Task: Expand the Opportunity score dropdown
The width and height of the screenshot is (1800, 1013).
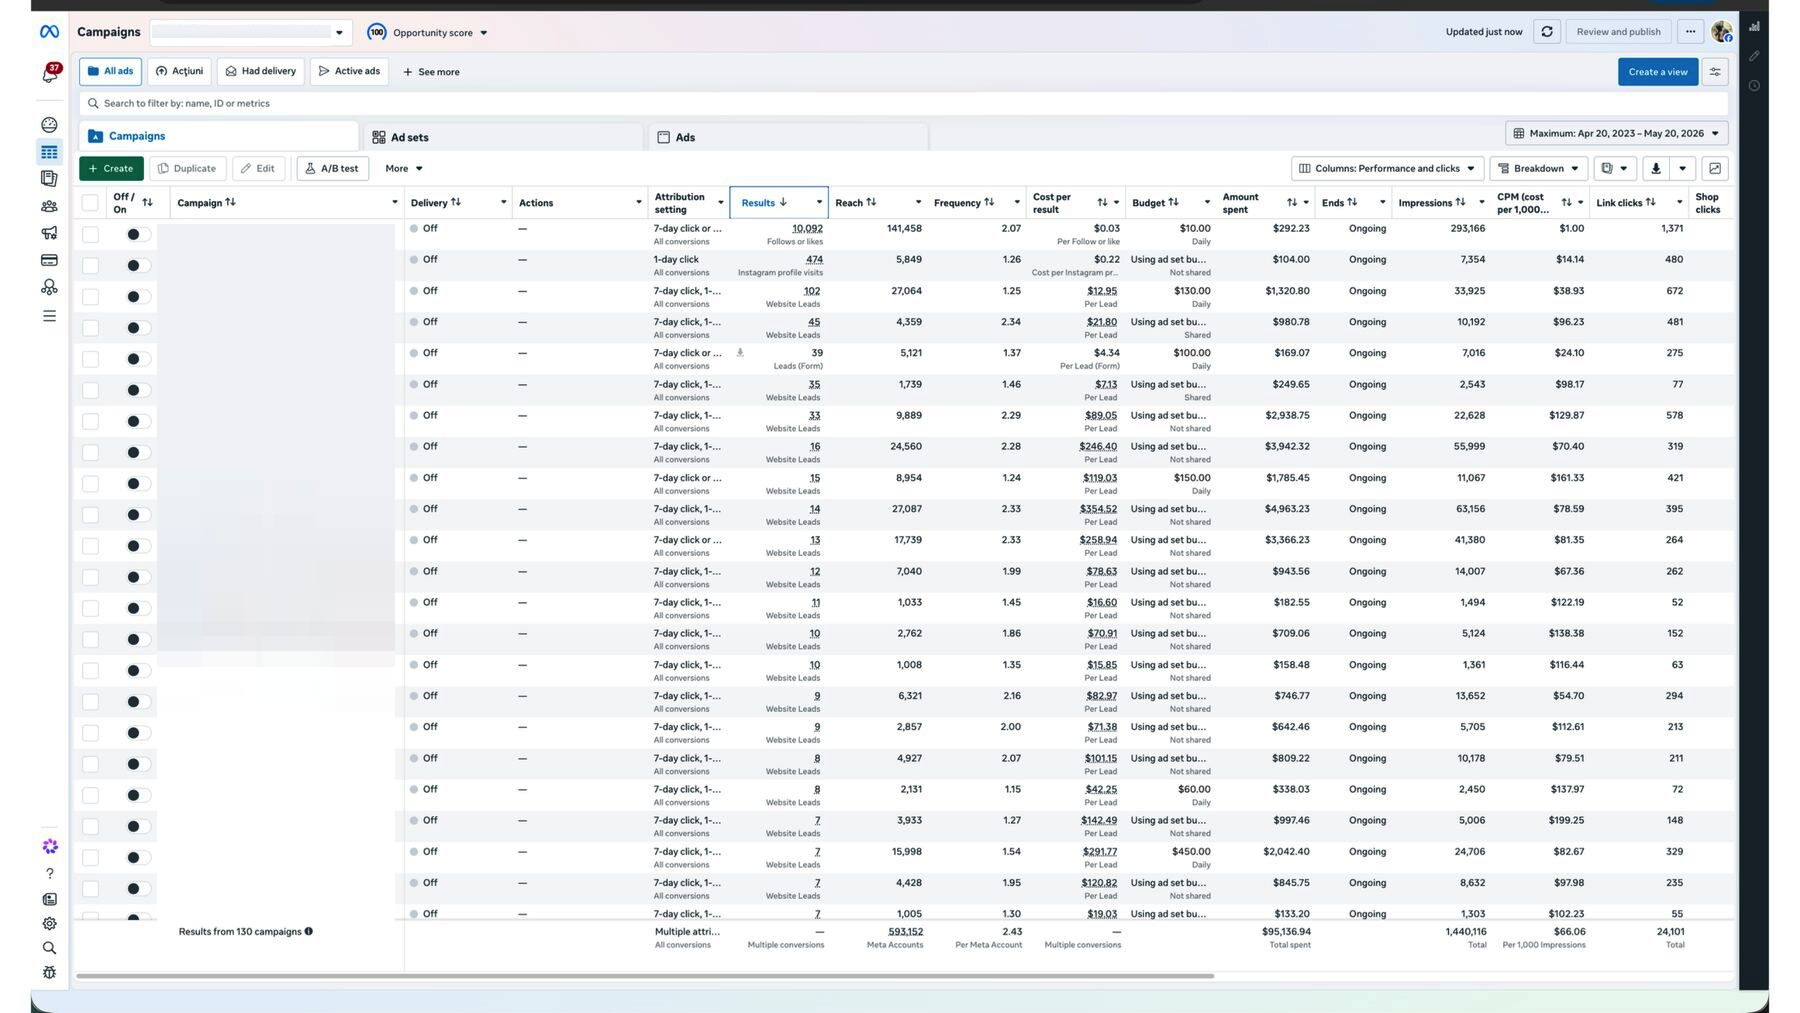Action: pos(427,33)
